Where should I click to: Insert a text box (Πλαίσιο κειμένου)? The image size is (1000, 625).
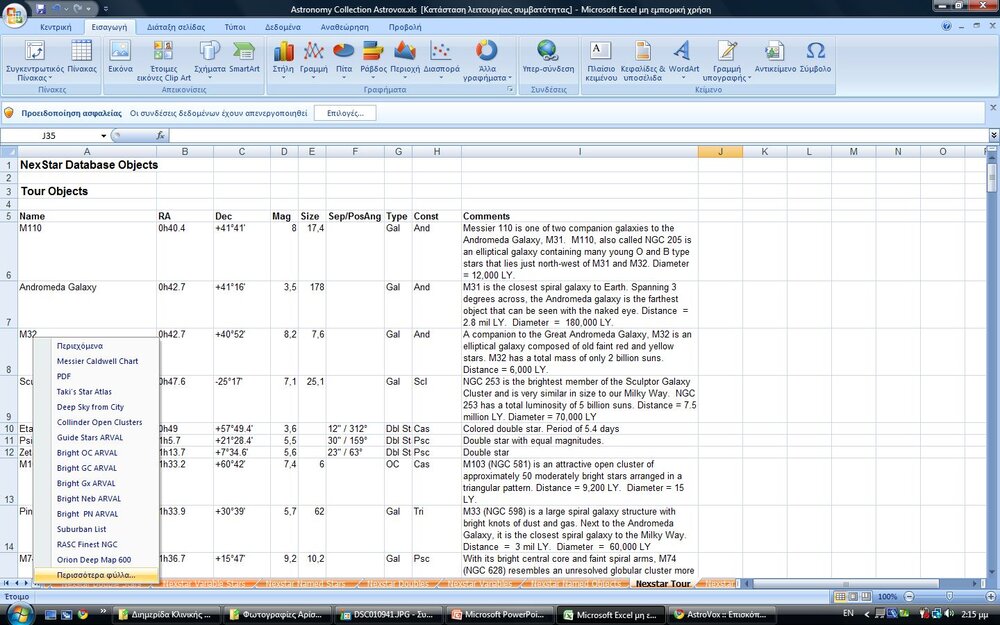[x=601, y=58]
